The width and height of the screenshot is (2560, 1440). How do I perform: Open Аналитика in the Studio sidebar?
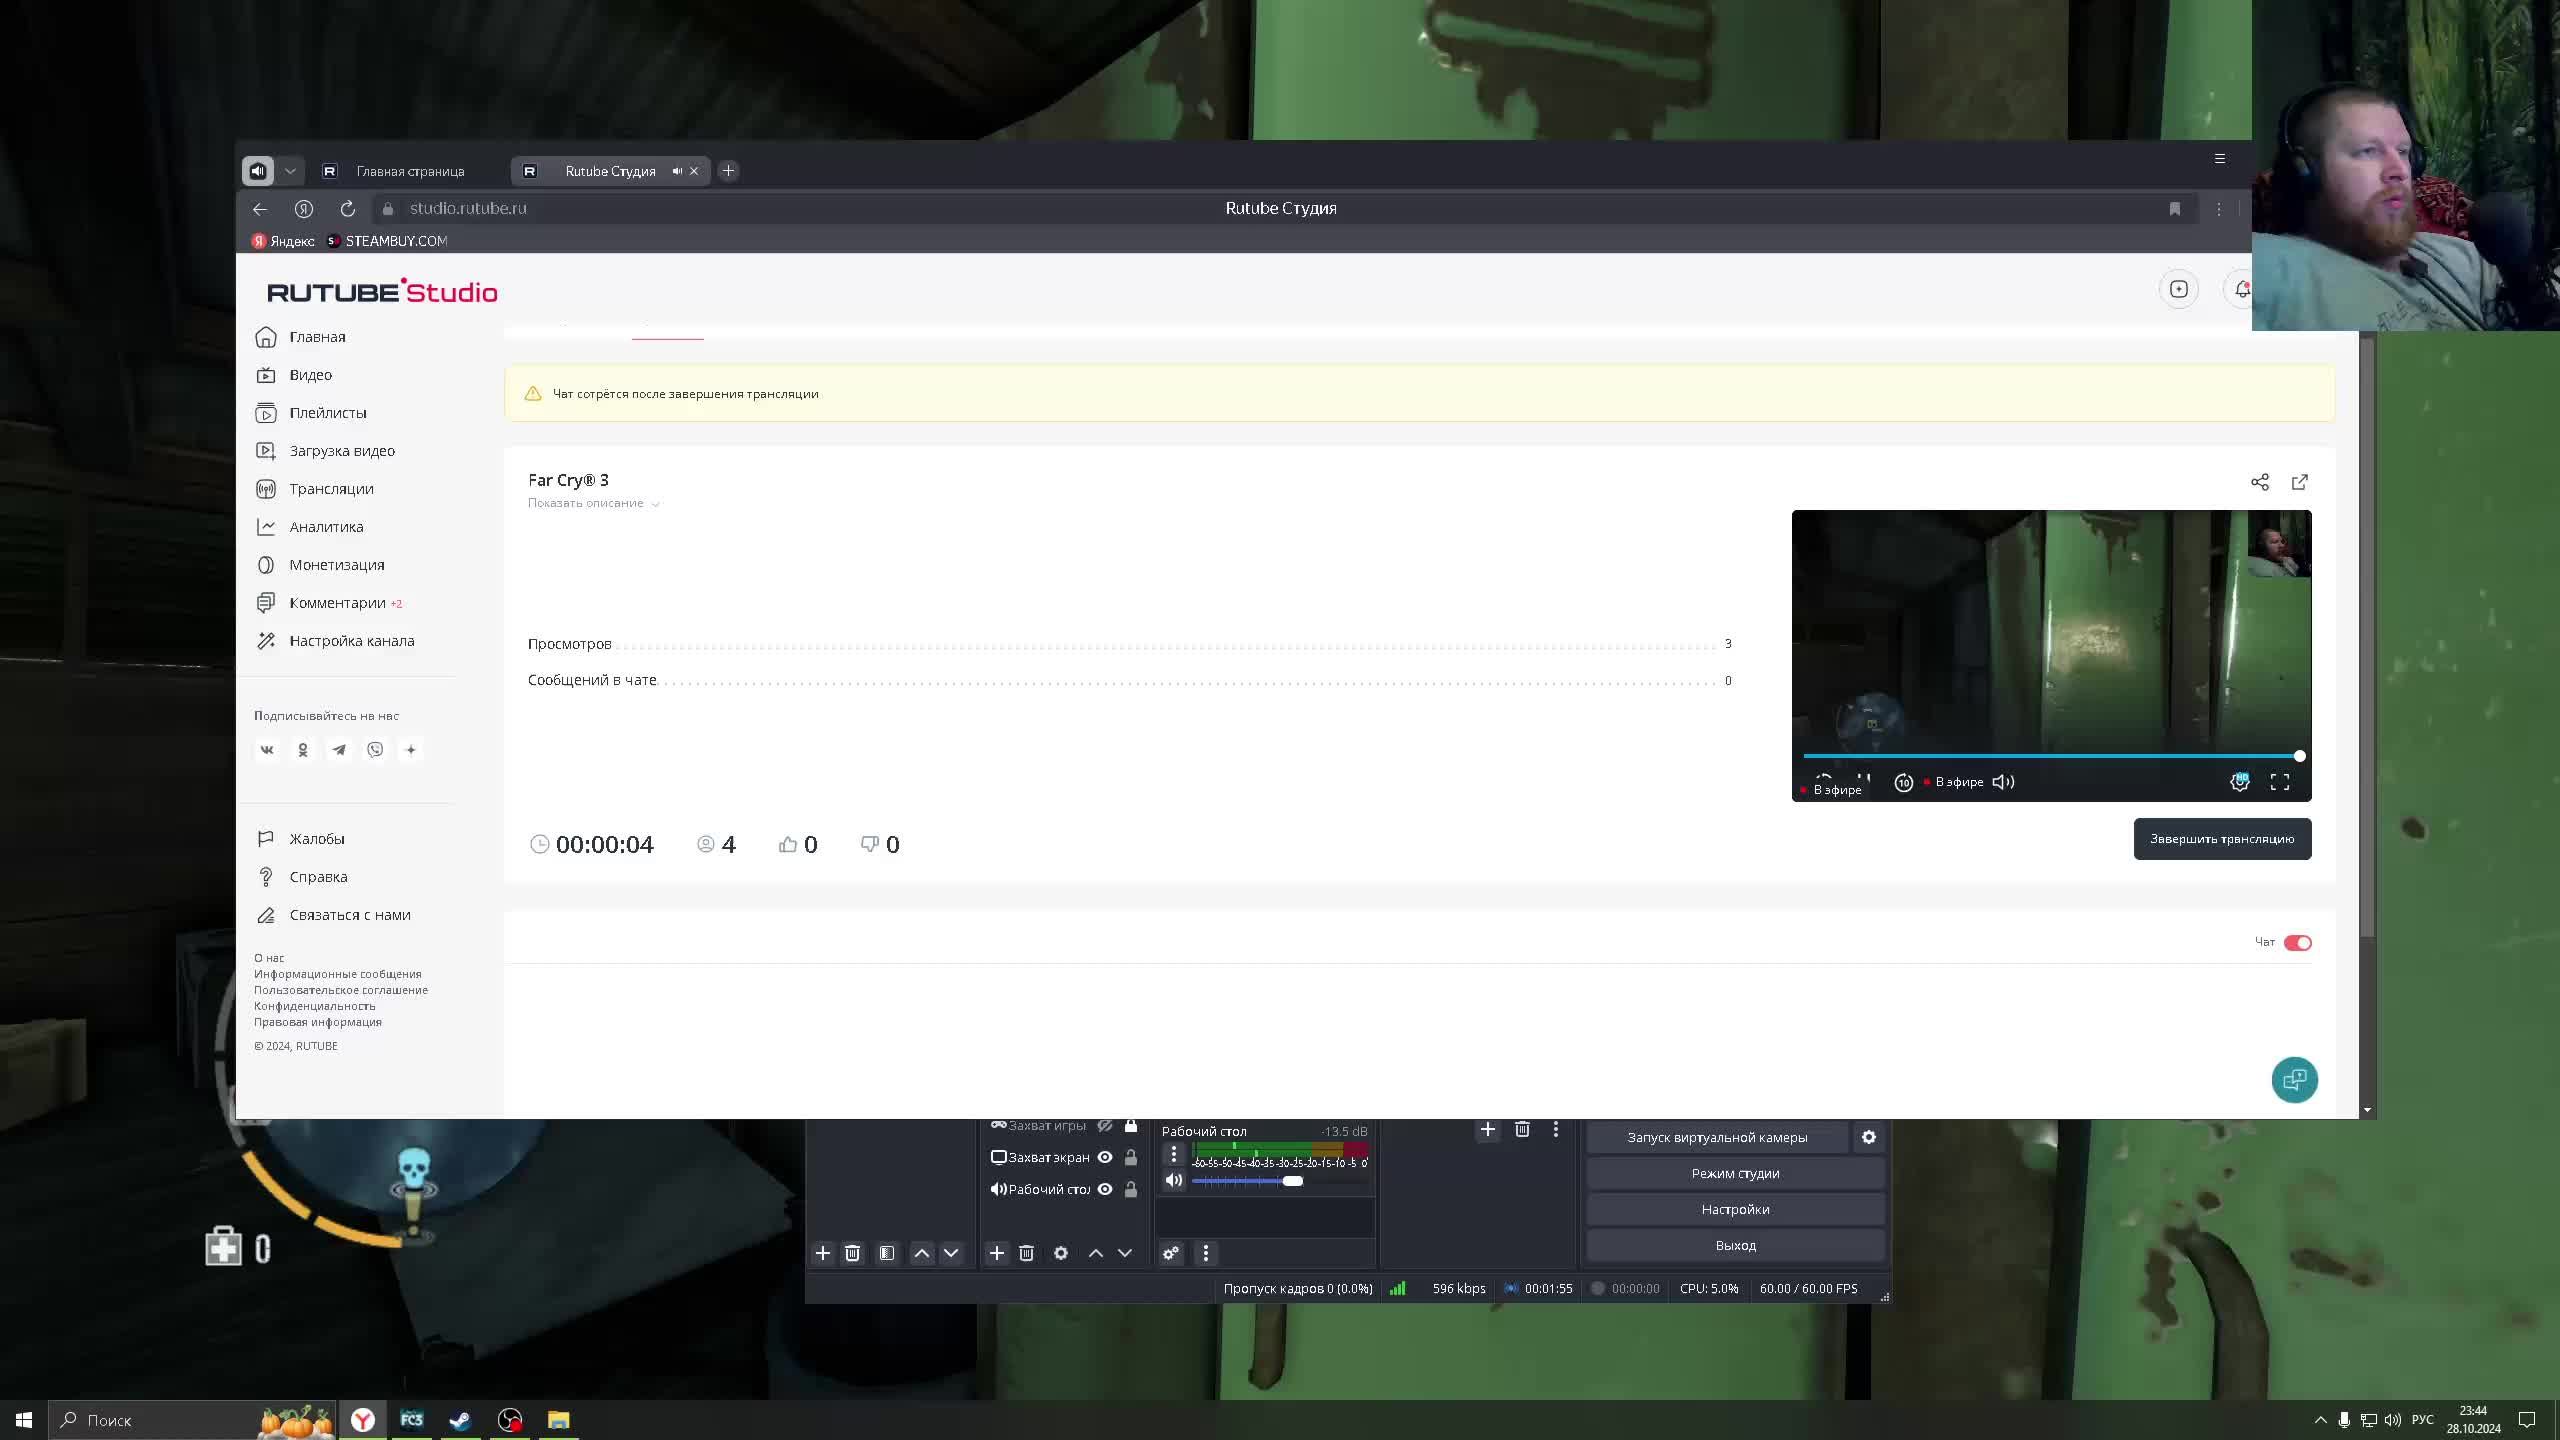point(326,527)
